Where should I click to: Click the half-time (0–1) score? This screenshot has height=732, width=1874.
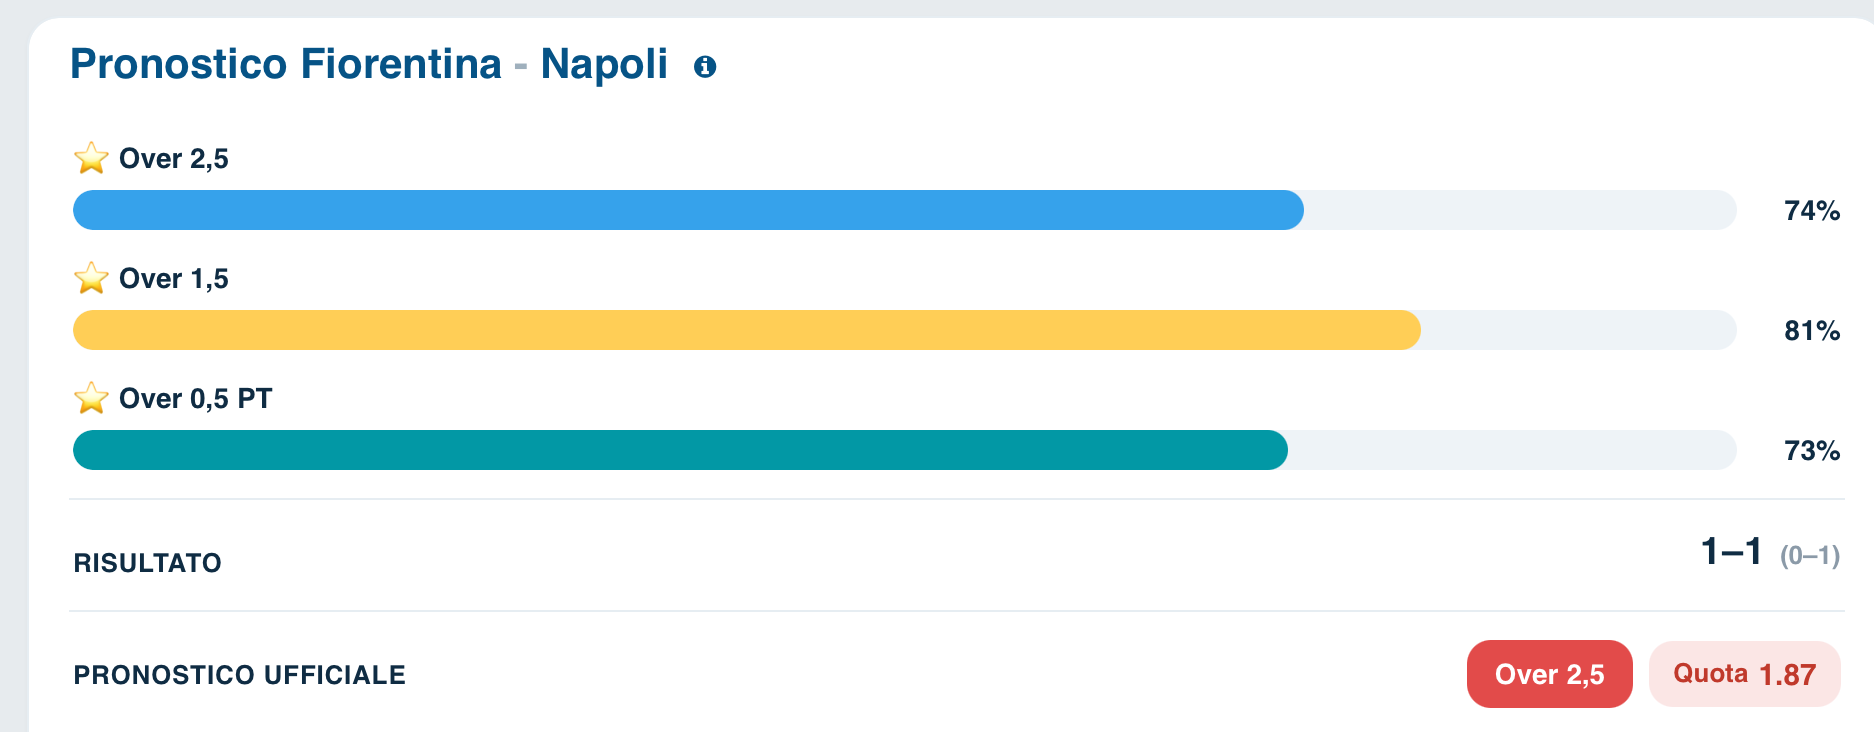[x=1810, y=556]
